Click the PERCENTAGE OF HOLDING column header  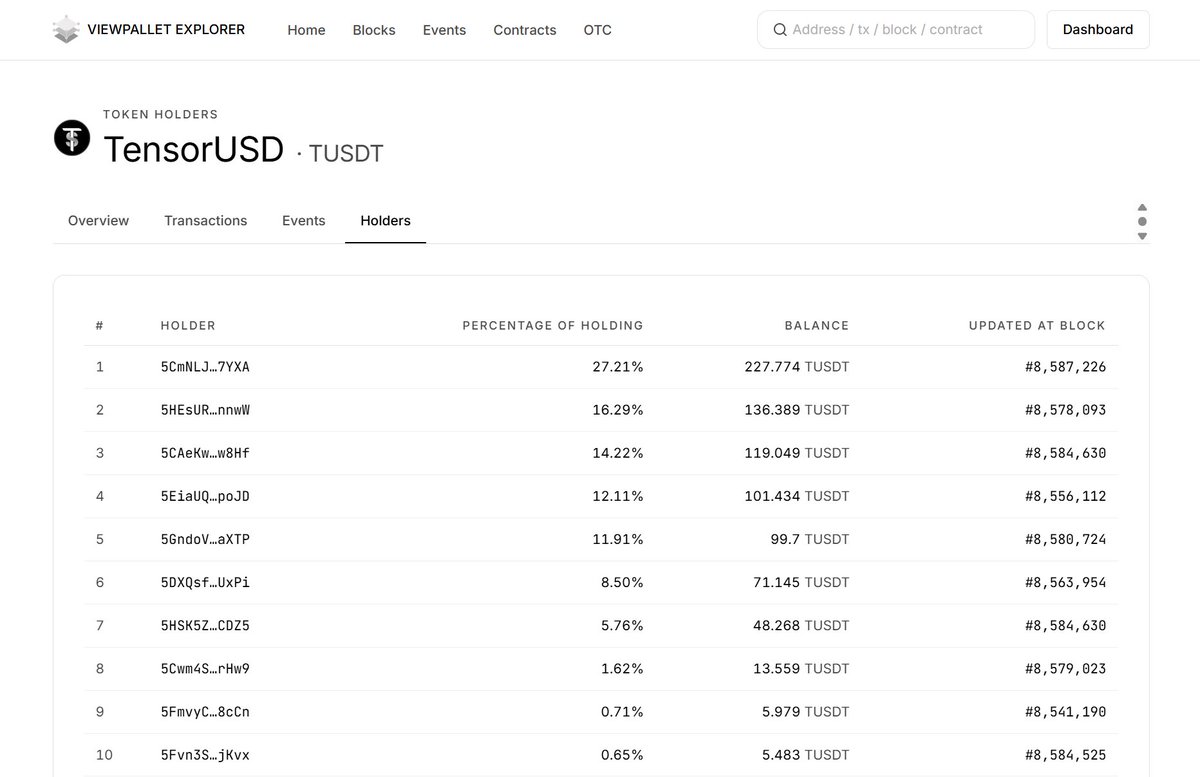click(553, 325)
